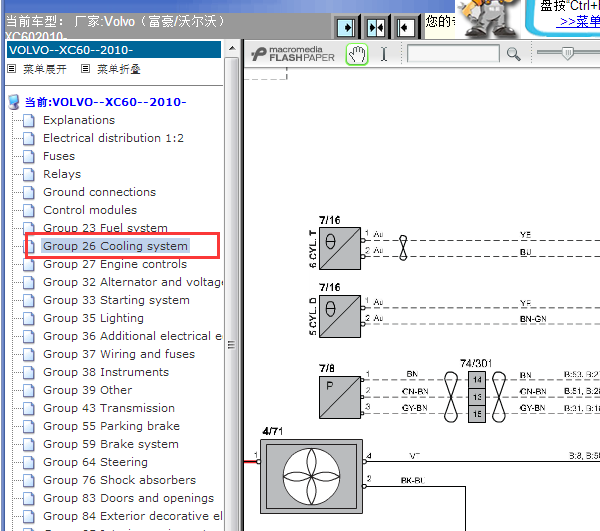Open Group 43 Transmission
Image resolution: width=600 pixels, height=531 pixels.
(x=109, y=408)
